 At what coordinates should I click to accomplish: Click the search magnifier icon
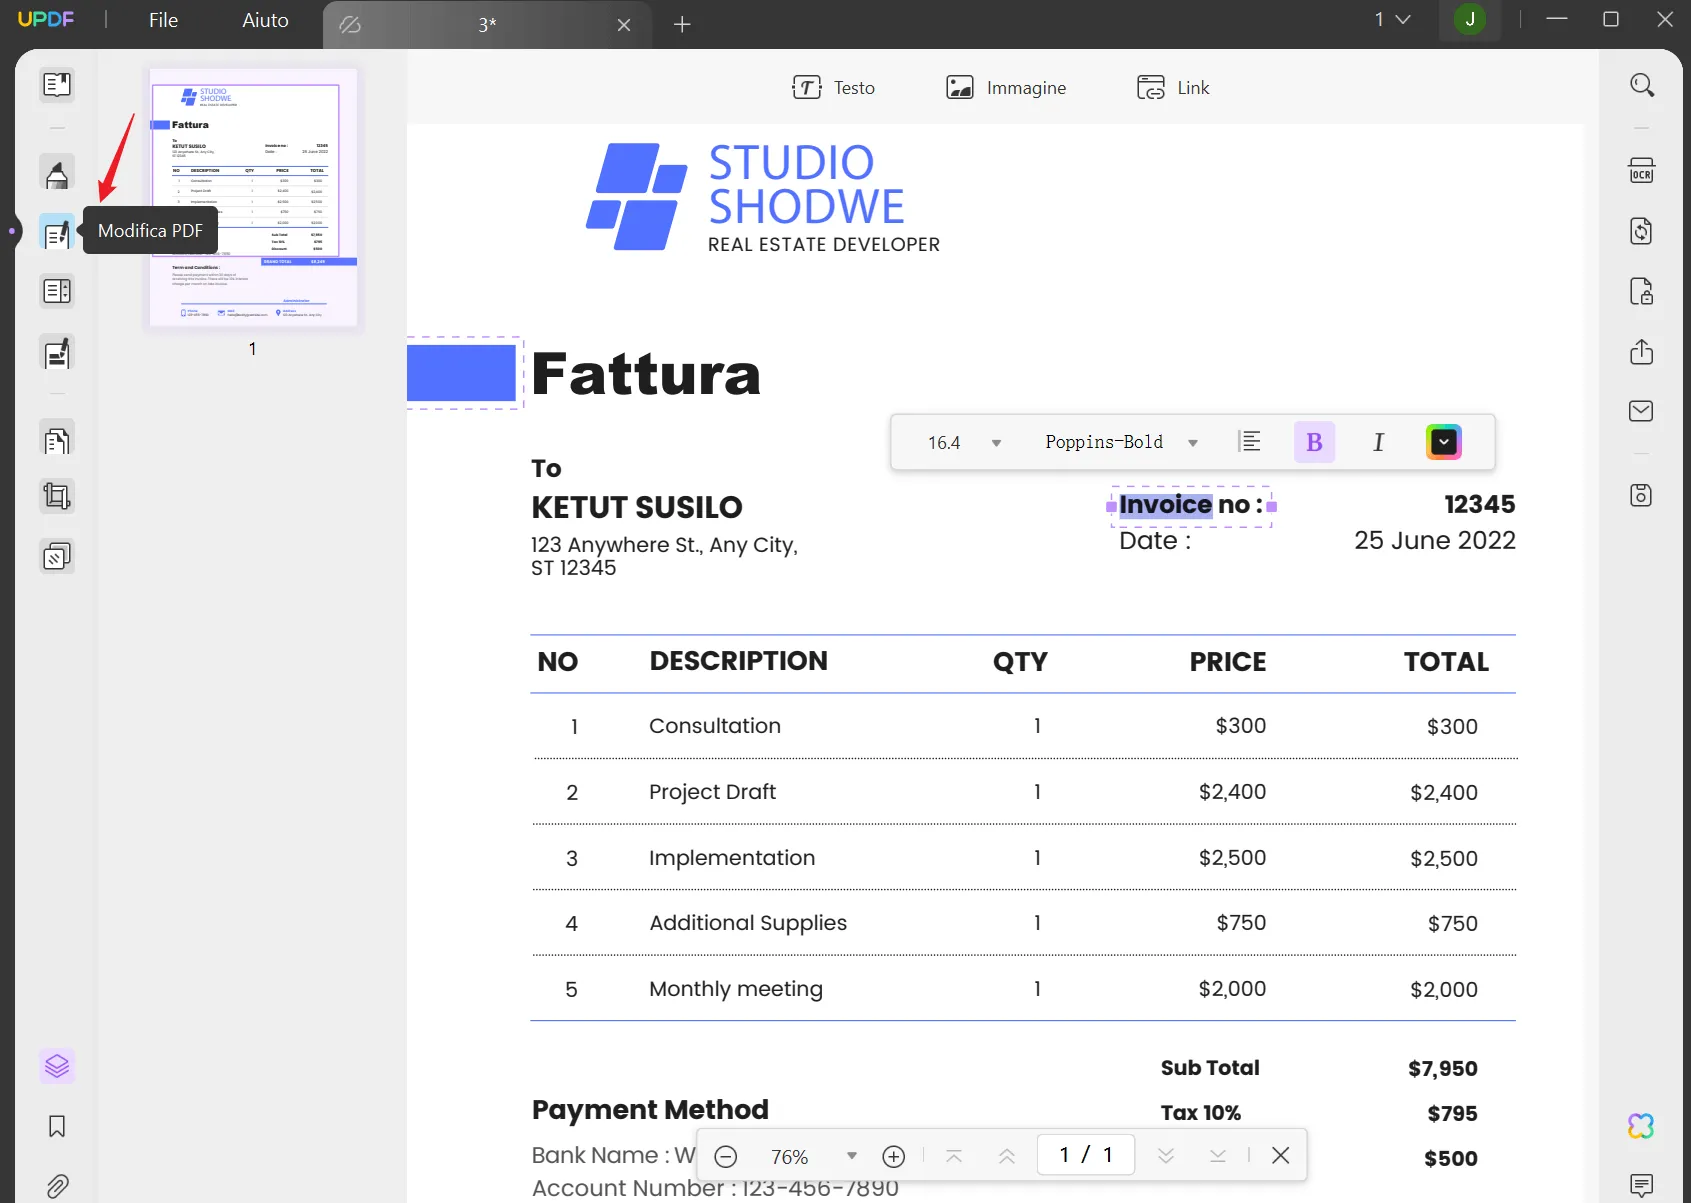[1641, 85]
